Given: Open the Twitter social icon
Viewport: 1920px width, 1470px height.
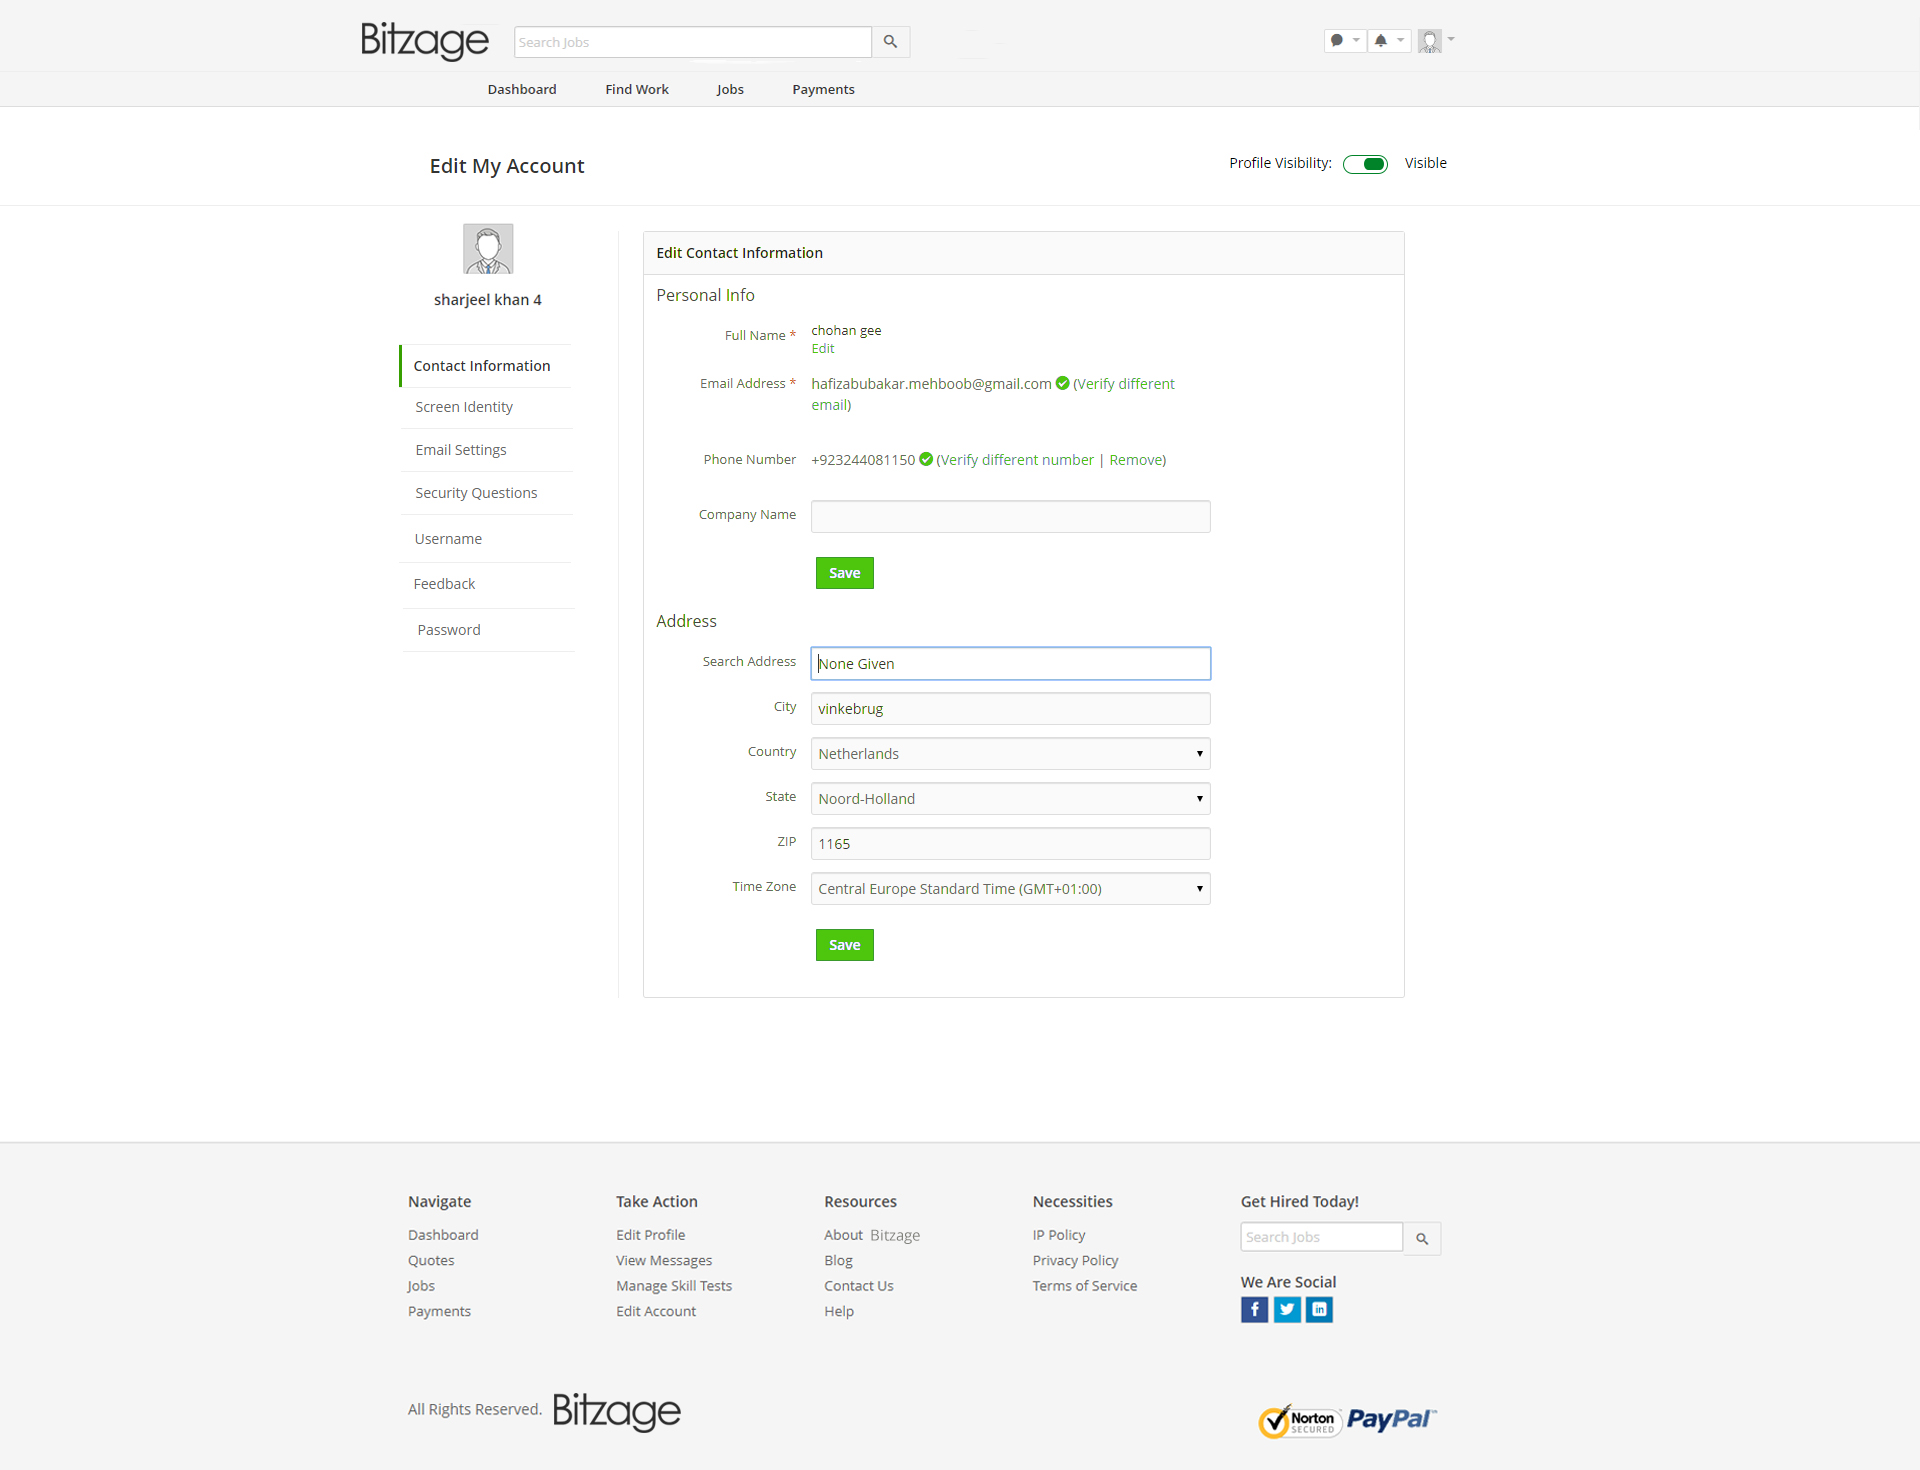Looking at the screenshot, I should 1287,1309.
